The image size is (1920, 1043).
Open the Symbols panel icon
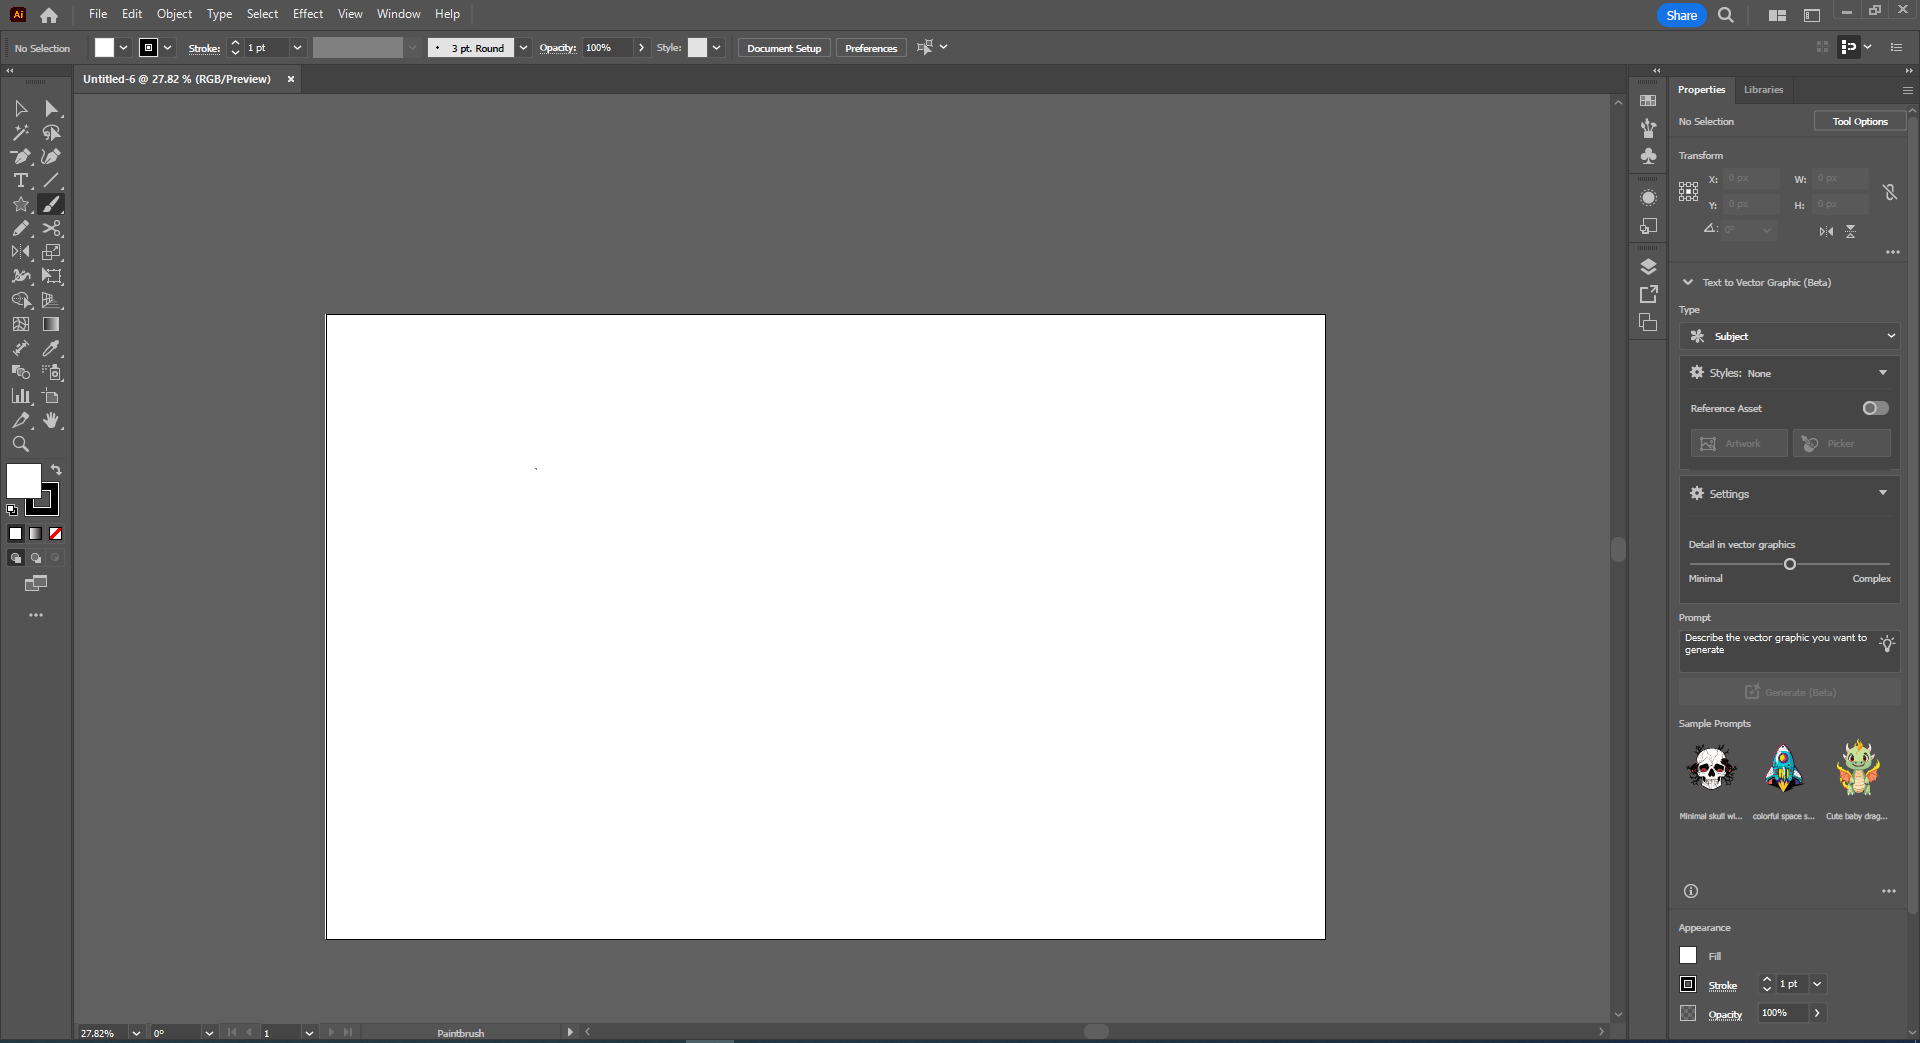(1649, 156)
